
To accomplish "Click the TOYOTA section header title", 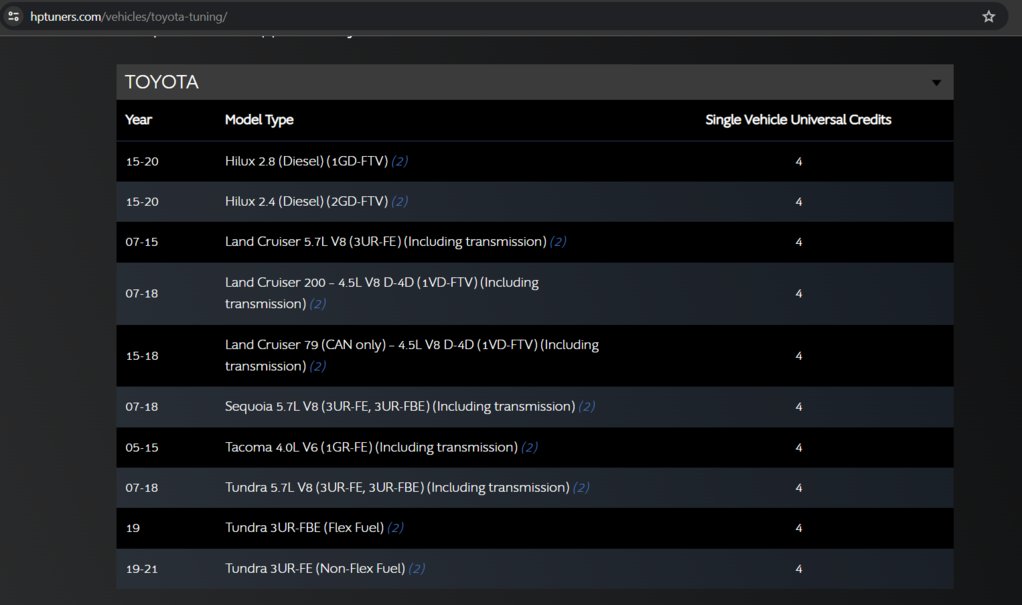I will coord(162,82).
